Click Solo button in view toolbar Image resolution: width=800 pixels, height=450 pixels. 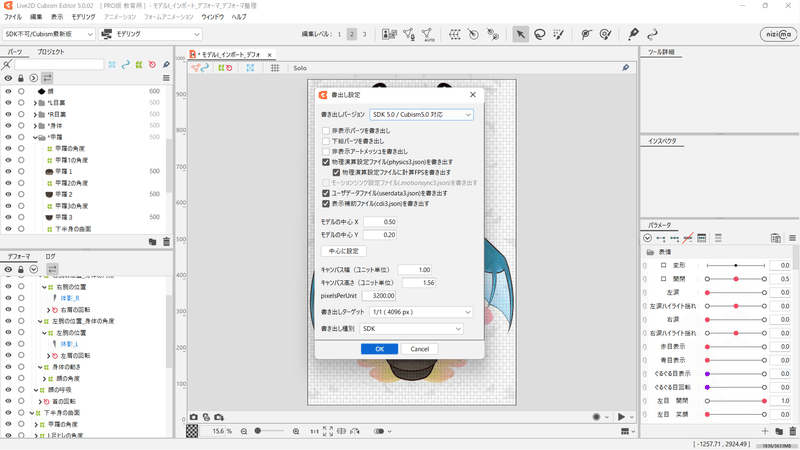(300, 68)
